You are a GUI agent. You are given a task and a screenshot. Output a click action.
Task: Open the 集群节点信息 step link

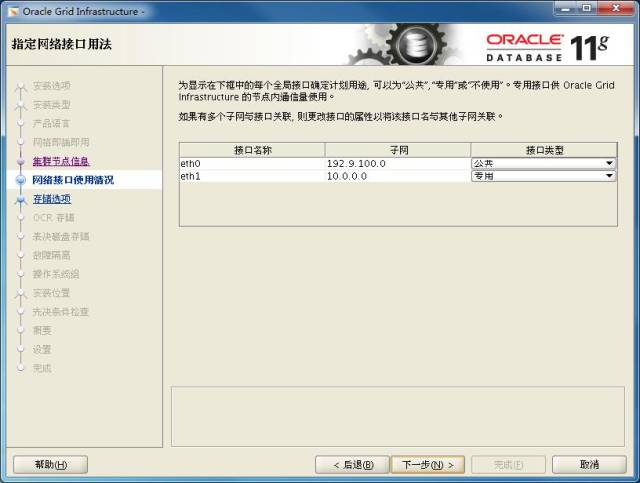[x=61, y=161]
